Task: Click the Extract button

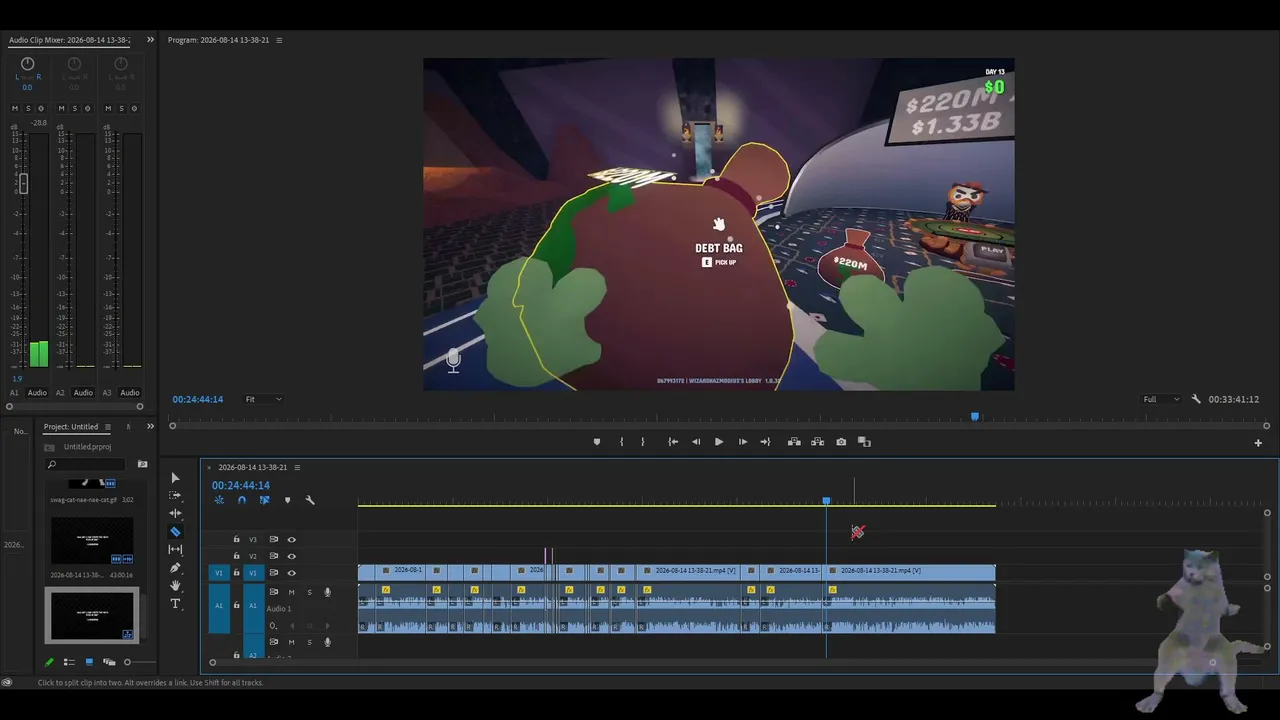Action: point(817,442)
